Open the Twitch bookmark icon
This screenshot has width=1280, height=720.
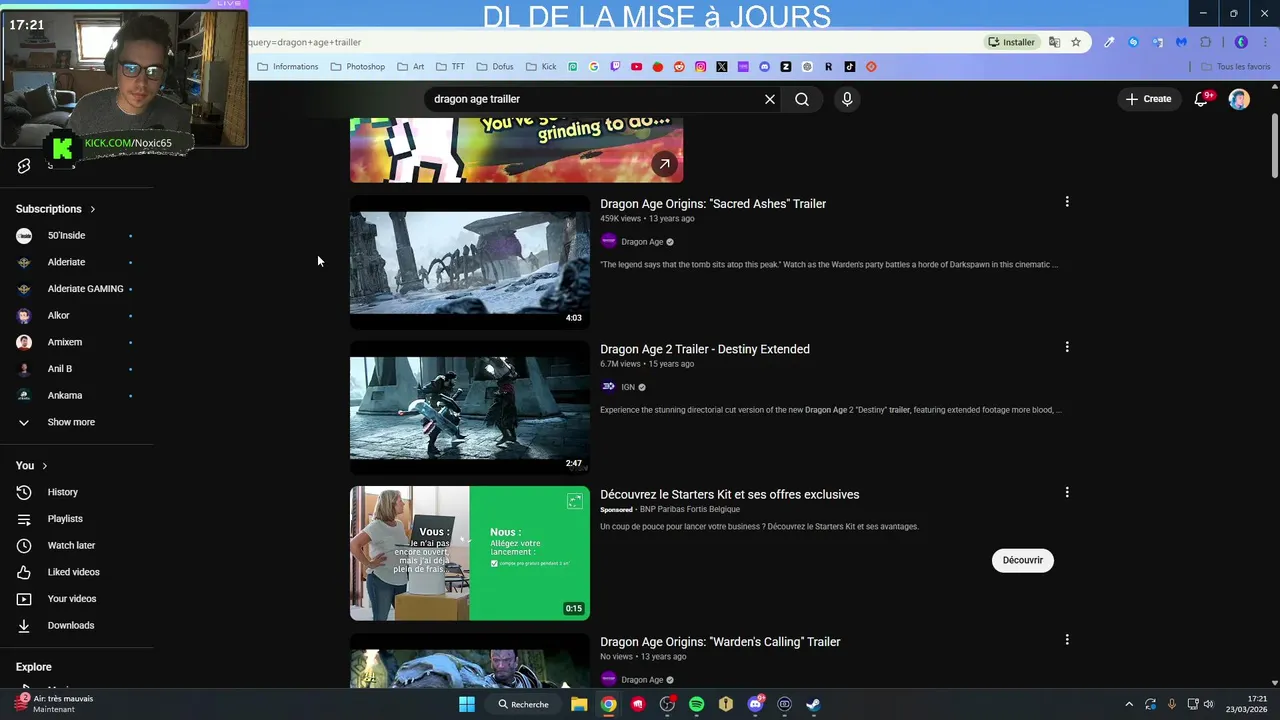click(x=615, y=67)
